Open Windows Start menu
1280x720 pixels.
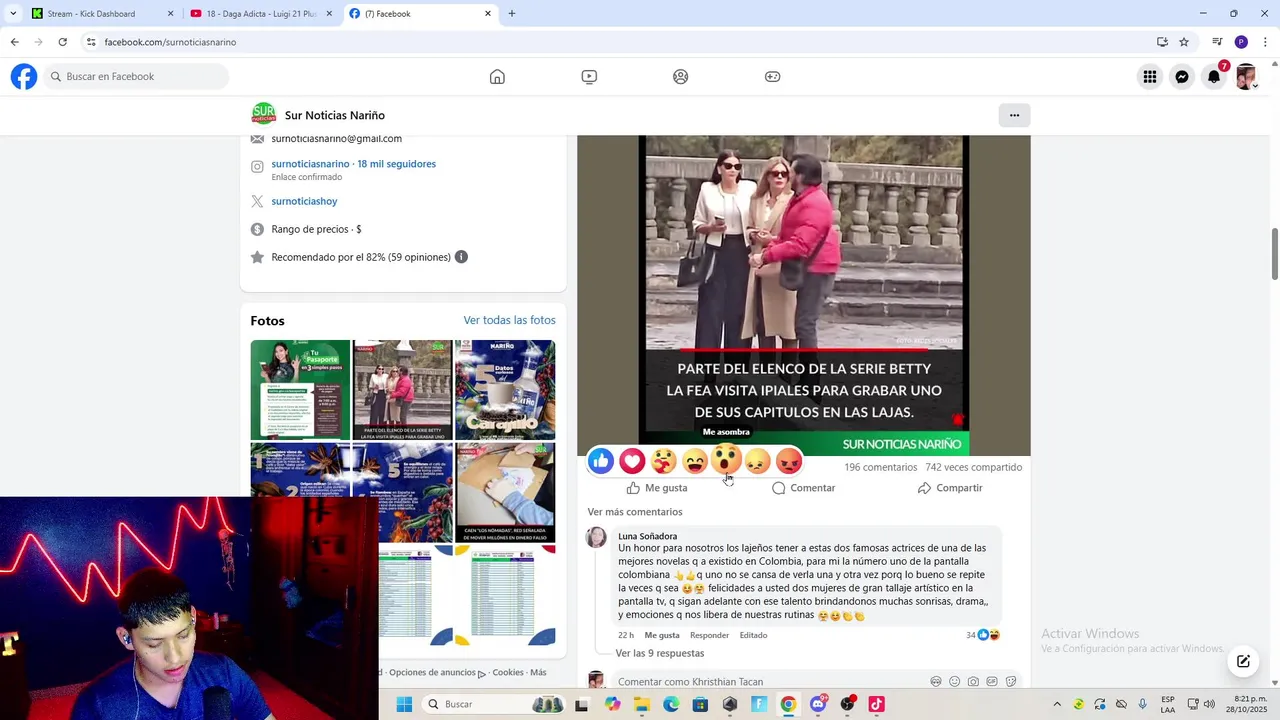click(x=404, y=704)
